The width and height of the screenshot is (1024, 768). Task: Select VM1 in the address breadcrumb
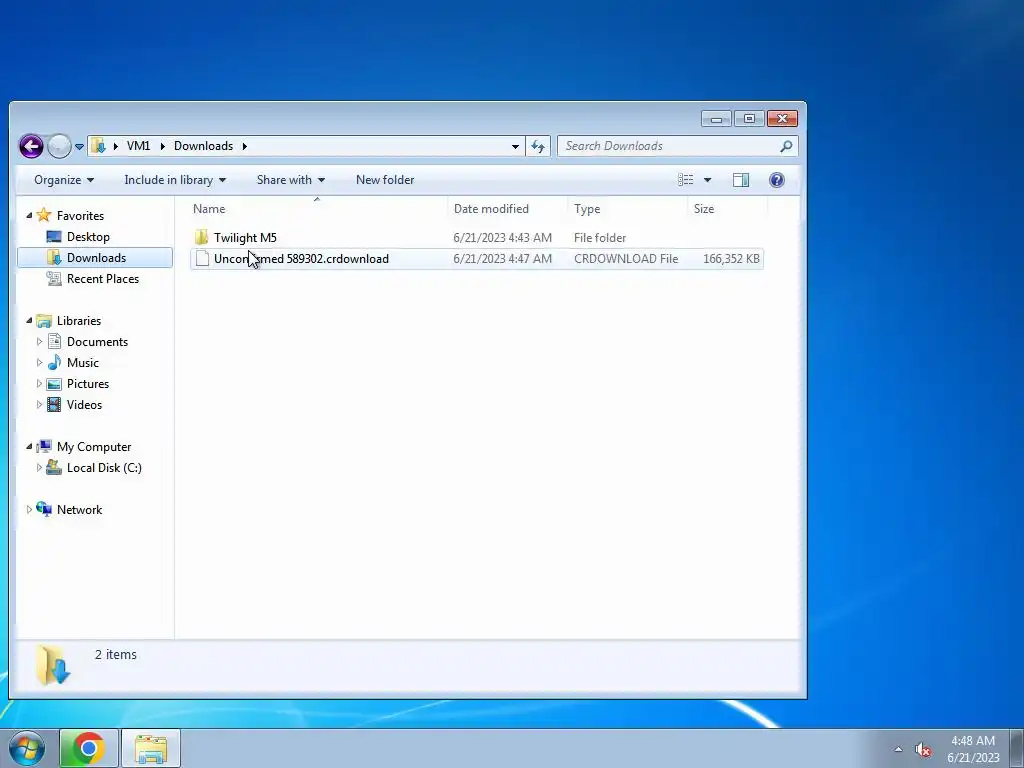tap(138, 146)
